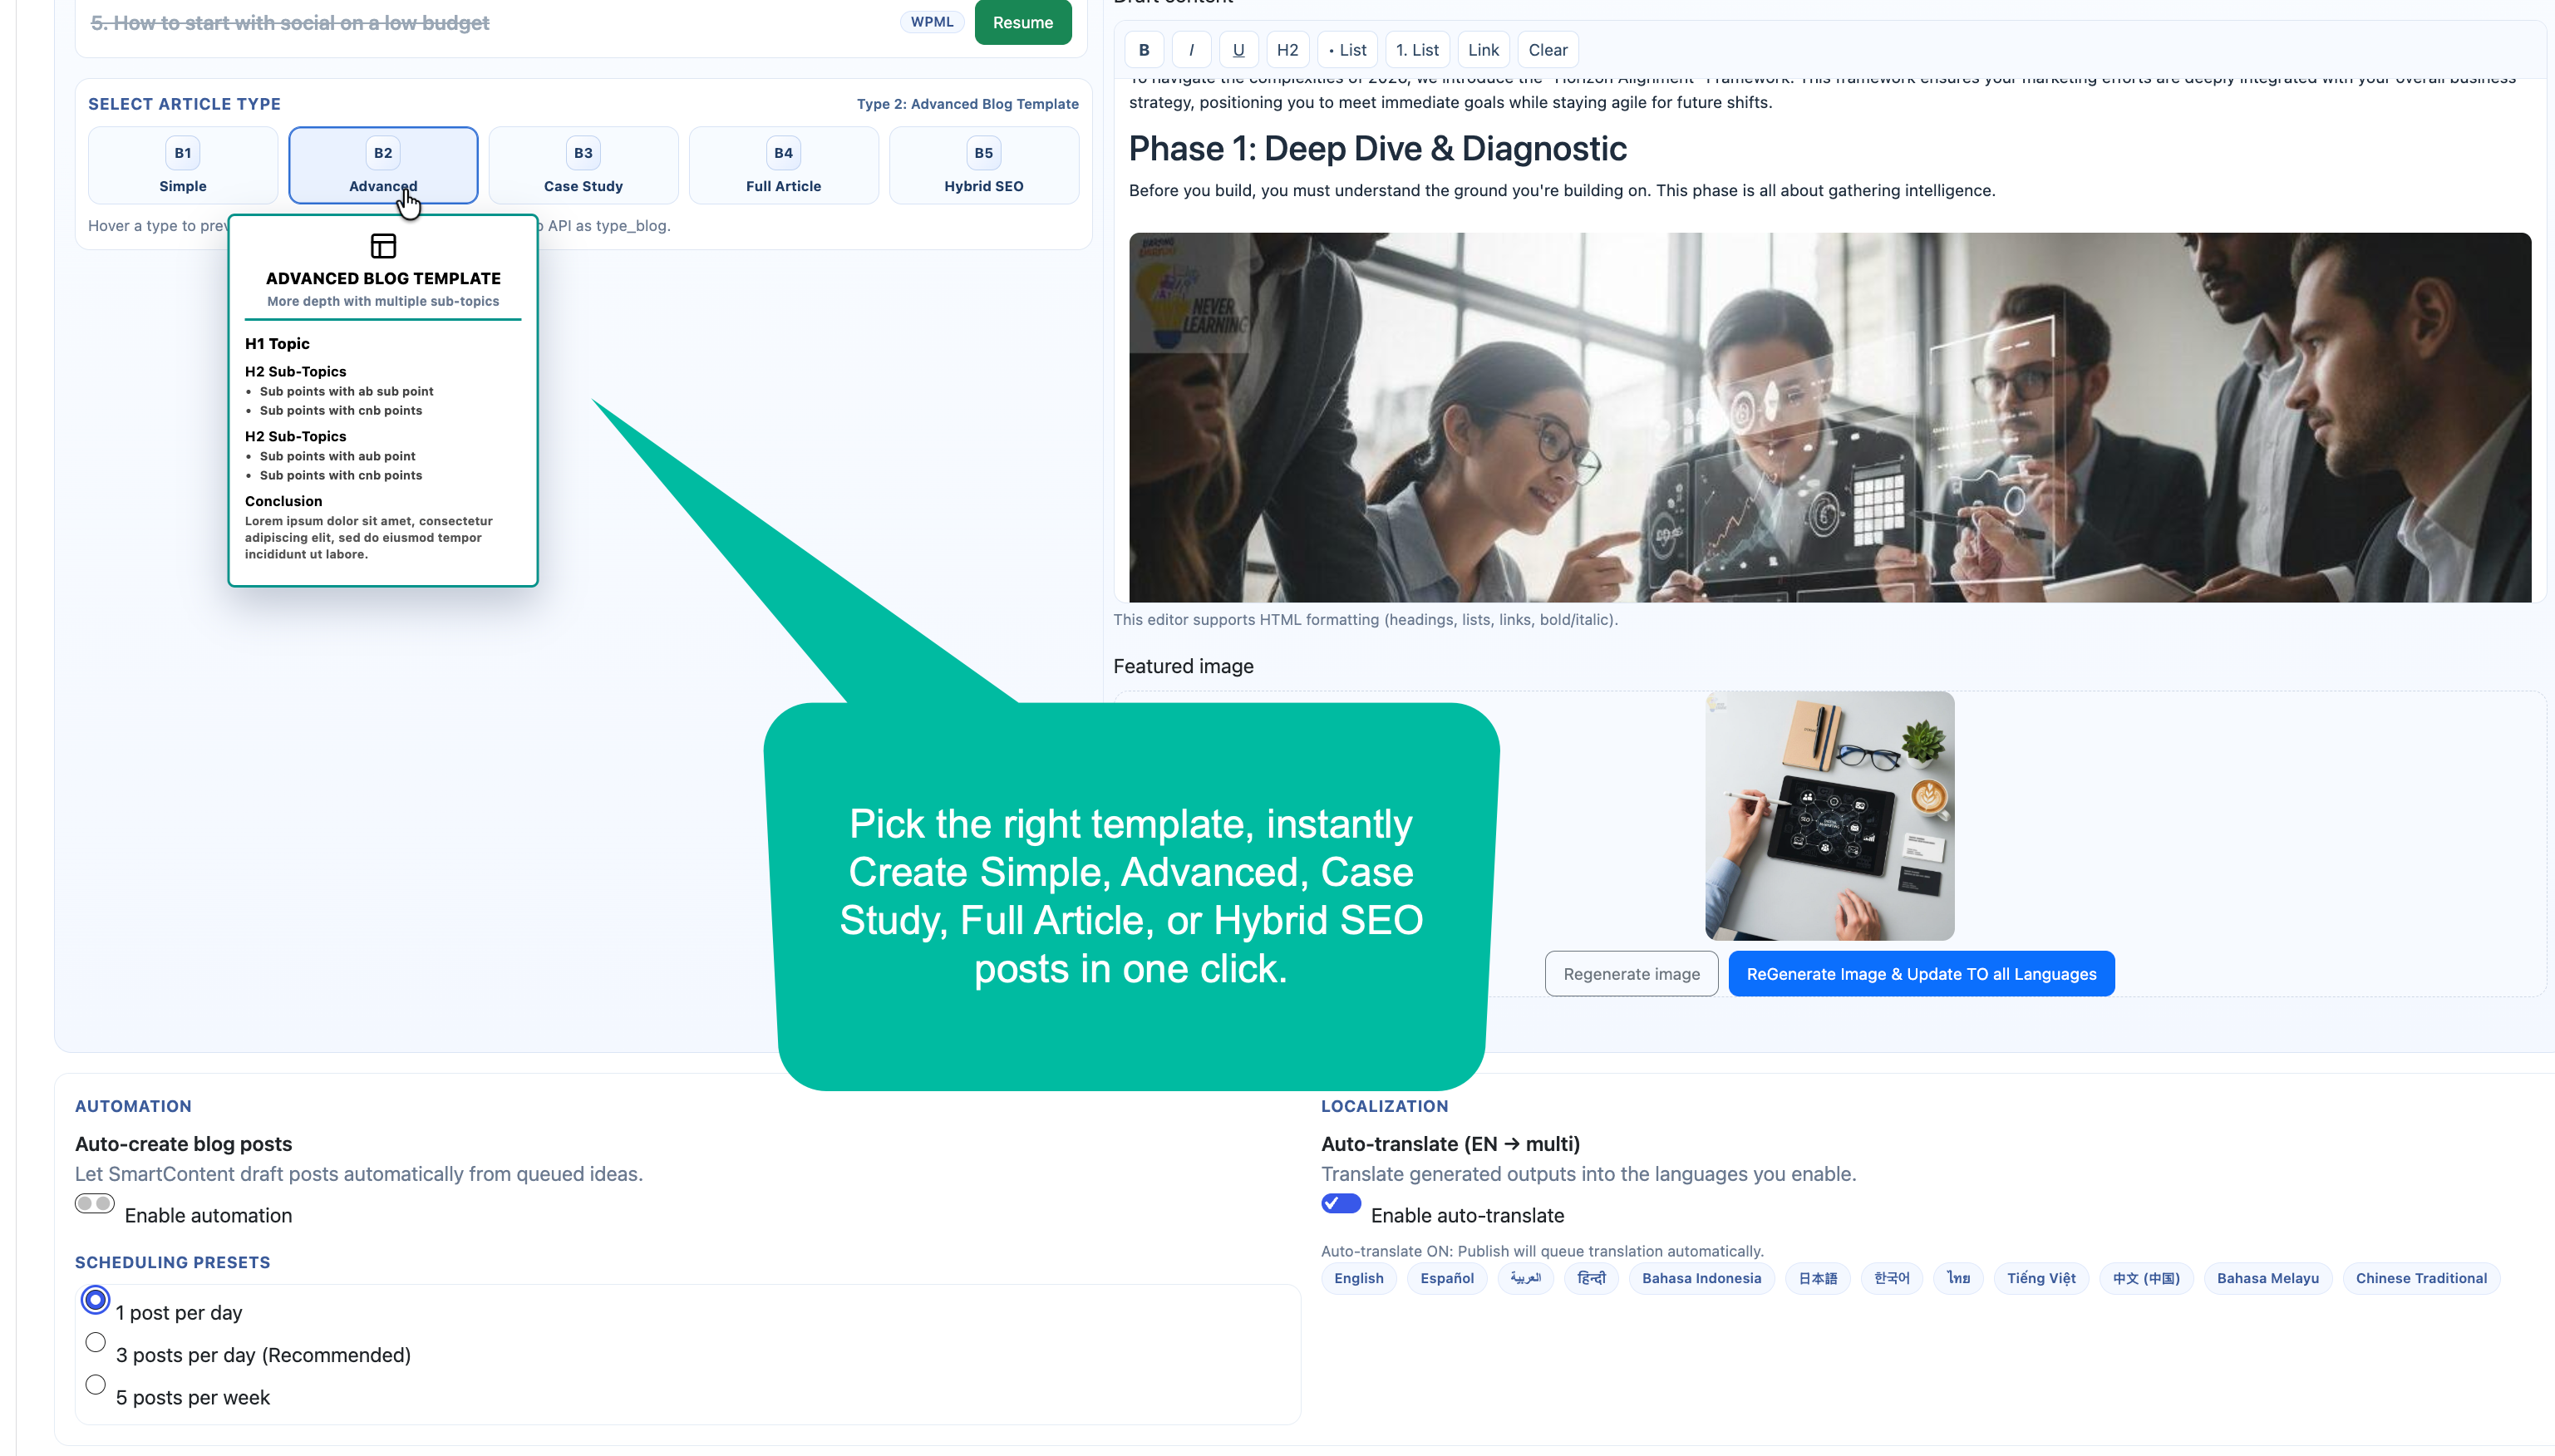Click the featured image thumbnail

pos(1829,816)
